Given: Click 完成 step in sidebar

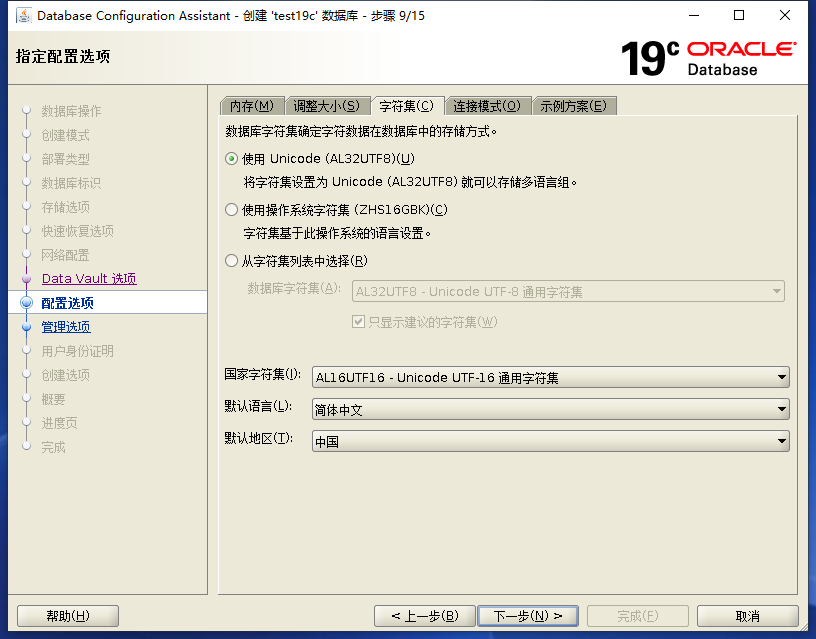Looking at the screenshot, I should tap(54, 447).
